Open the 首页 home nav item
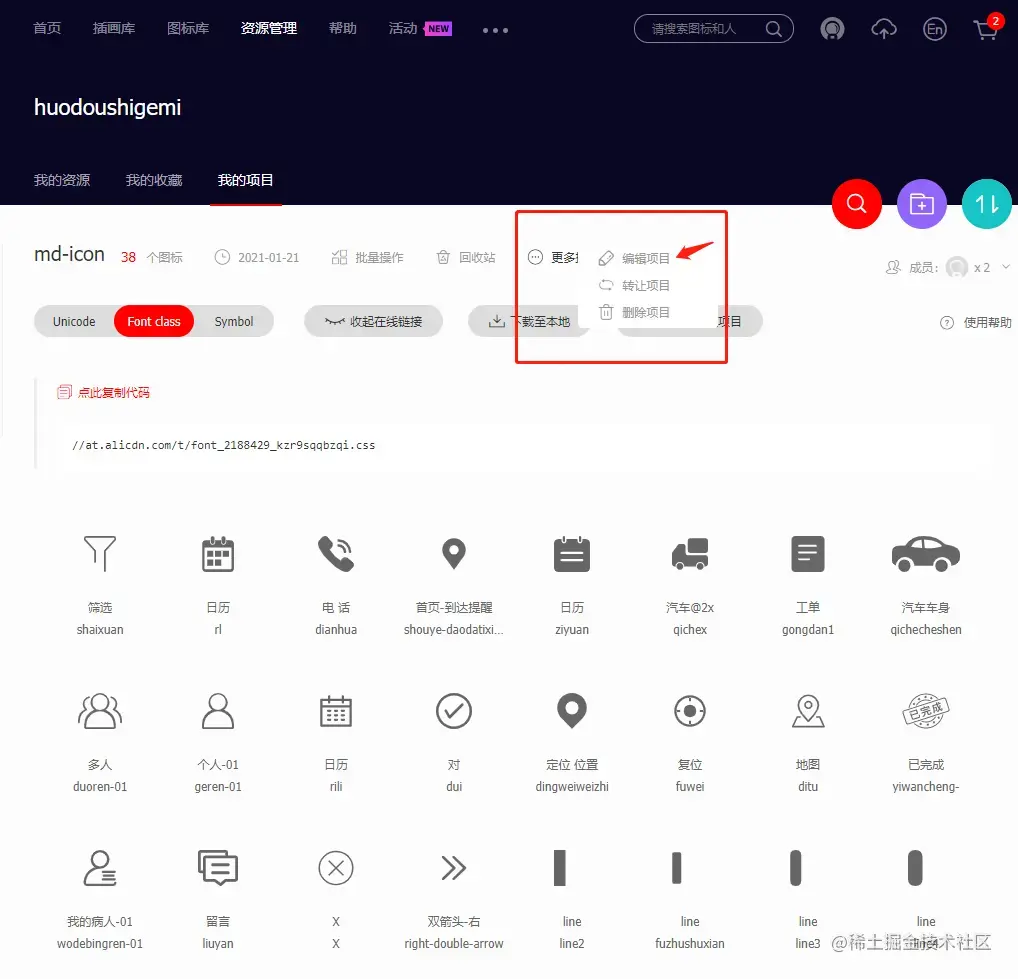Image resolution: width=1018 pixels, height=979 pixels. click(x=47, y=29)
